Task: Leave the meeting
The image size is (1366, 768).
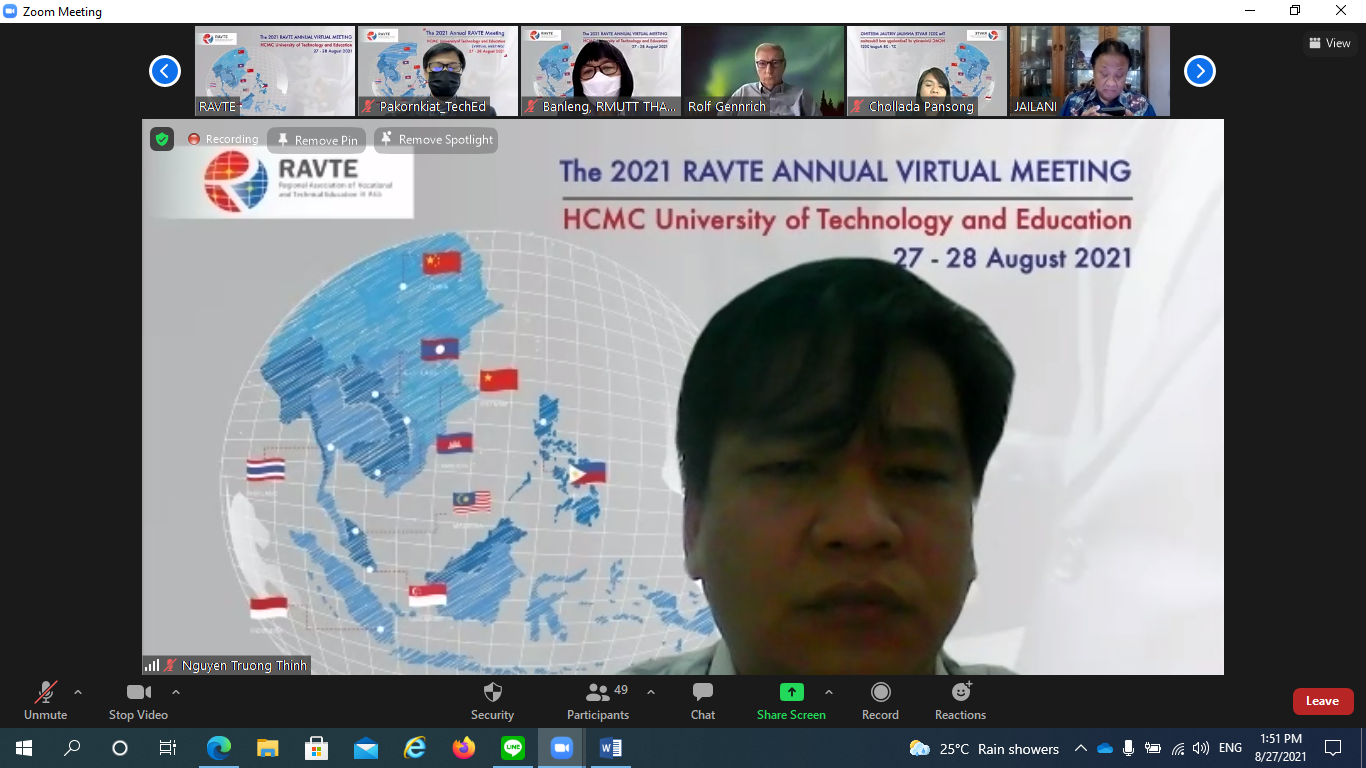Action: coord(1322,701)
